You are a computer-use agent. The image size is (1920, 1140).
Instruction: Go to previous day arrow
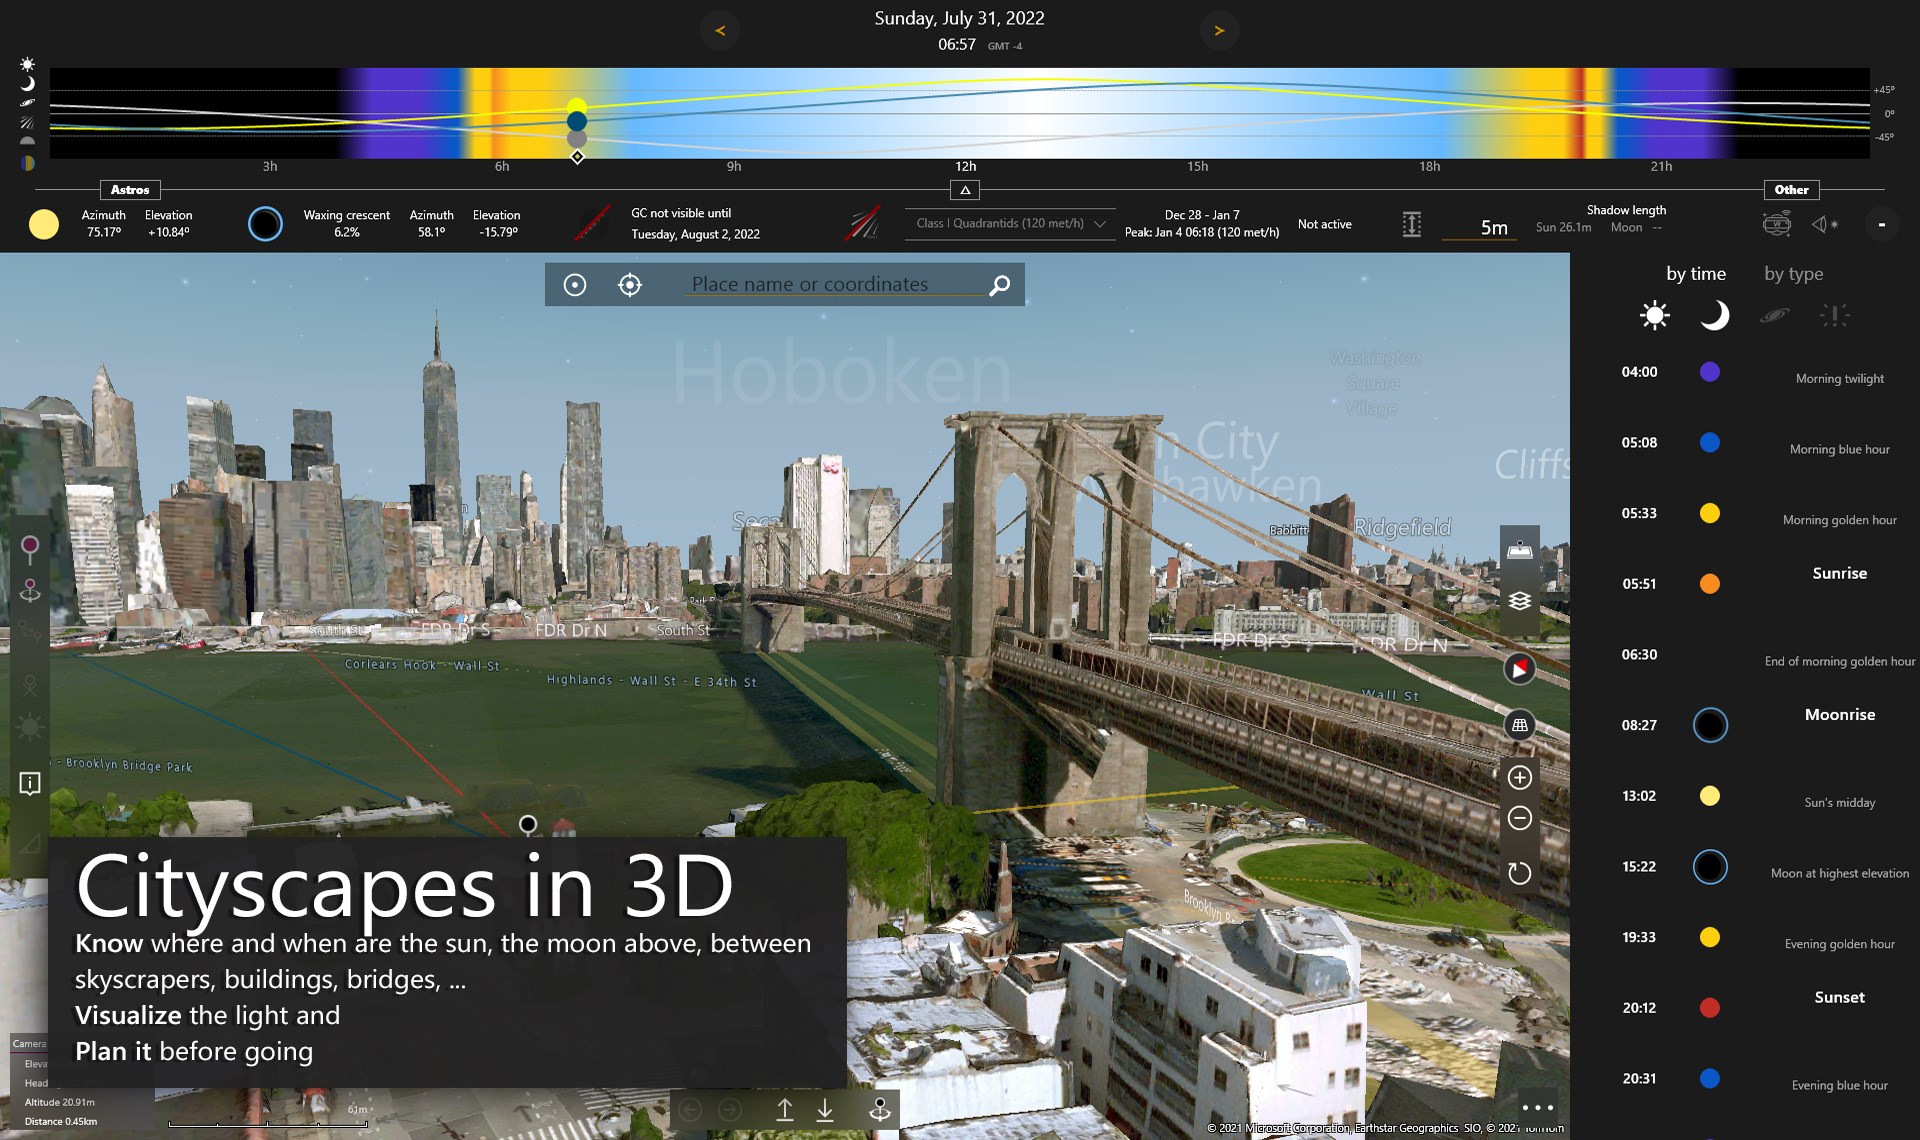pyautogui.click(x=720, y=31)
